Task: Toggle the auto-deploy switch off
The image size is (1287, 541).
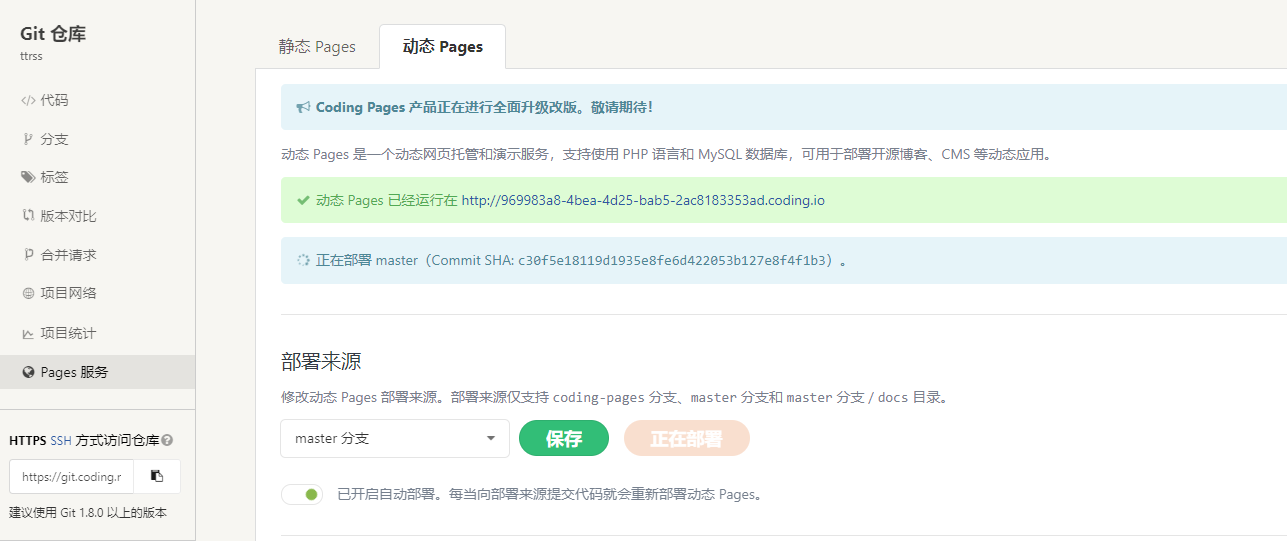Action: click(302, 494)
